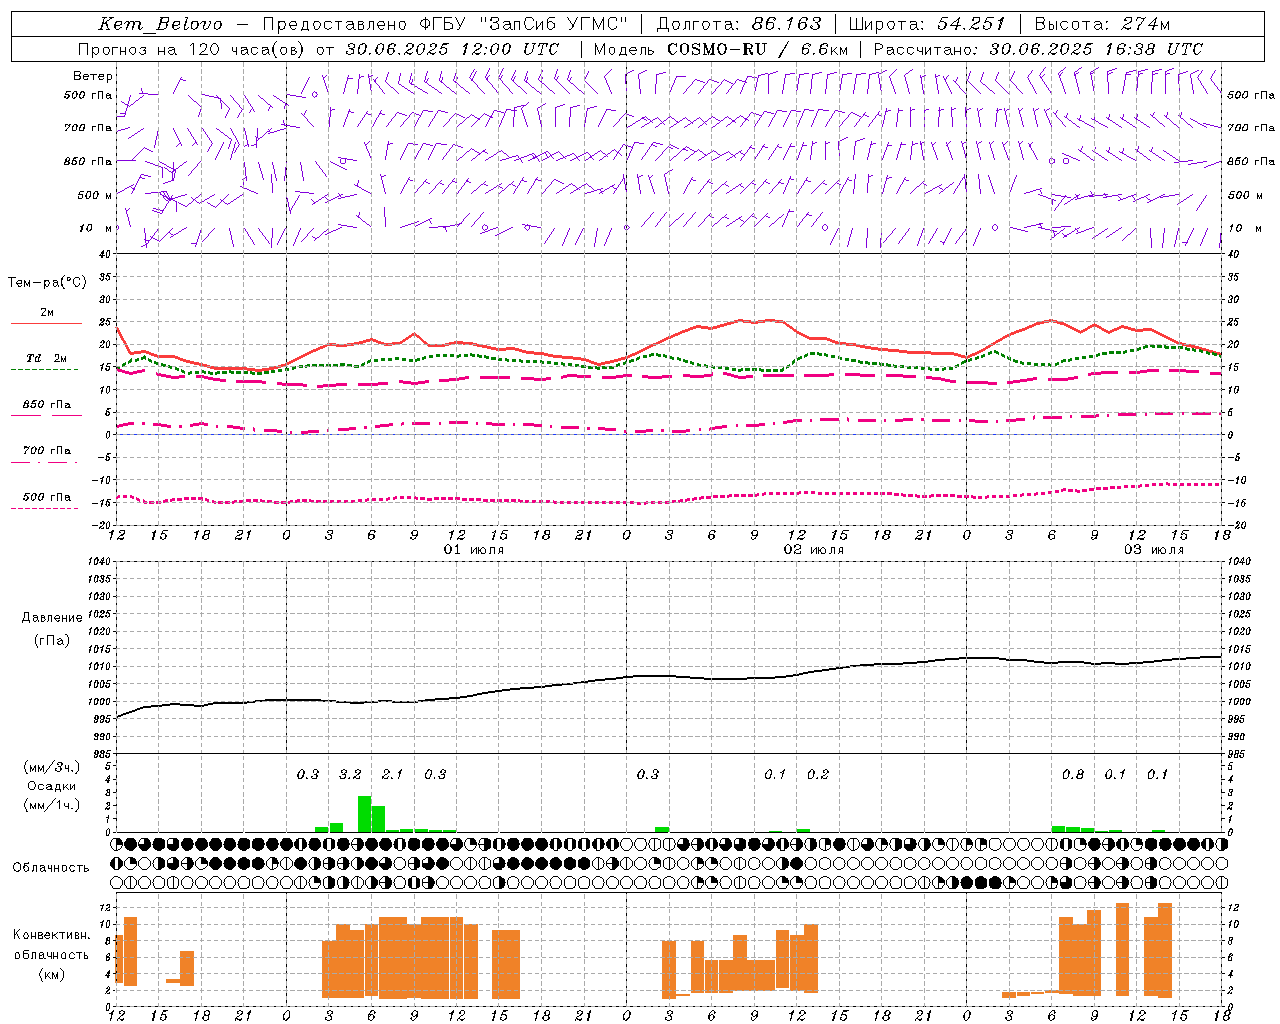
Task: Click the 2.1 precipitation total value
Action: pyautogui.click(x=392, y=774)
